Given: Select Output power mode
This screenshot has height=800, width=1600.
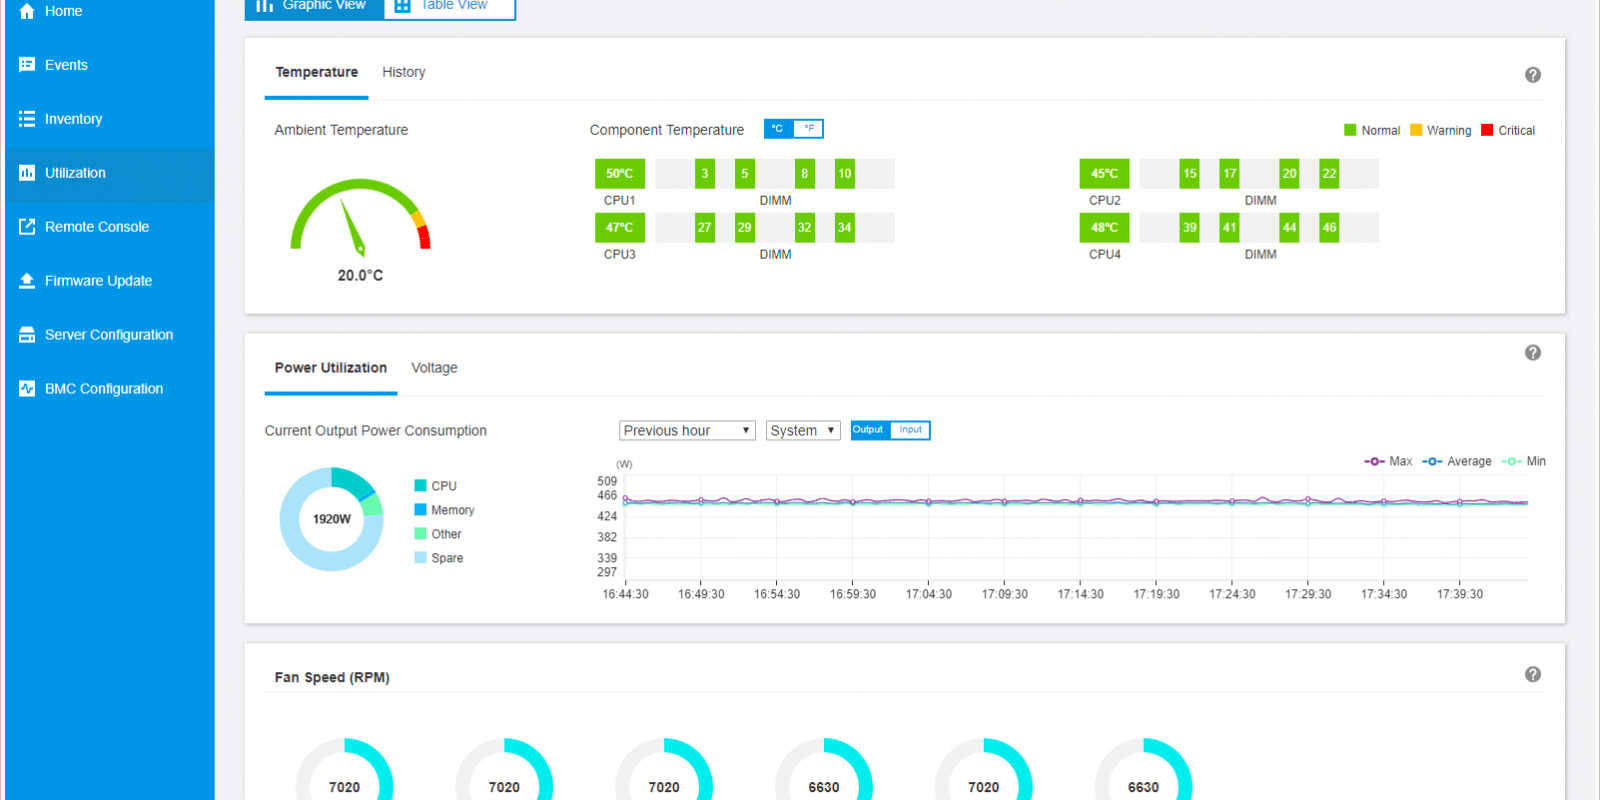Looking at the screenshot, I should coord(868,430).
